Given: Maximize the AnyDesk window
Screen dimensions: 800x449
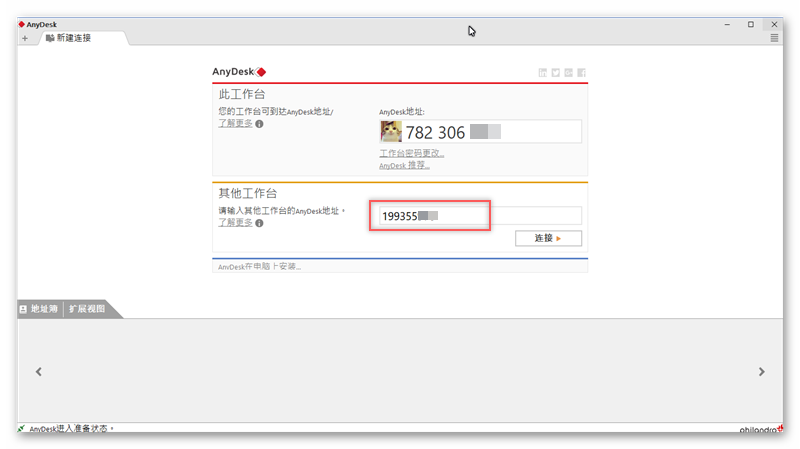Looking at the screenshot, I should 751,24.
